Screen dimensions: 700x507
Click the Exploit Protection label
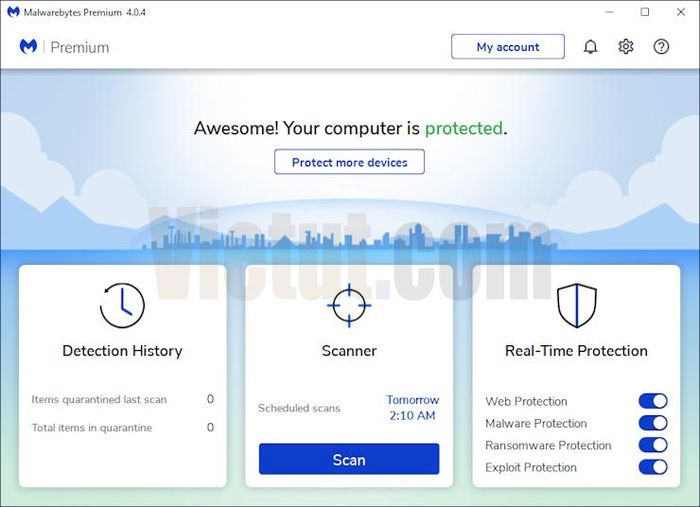[531, 467]
